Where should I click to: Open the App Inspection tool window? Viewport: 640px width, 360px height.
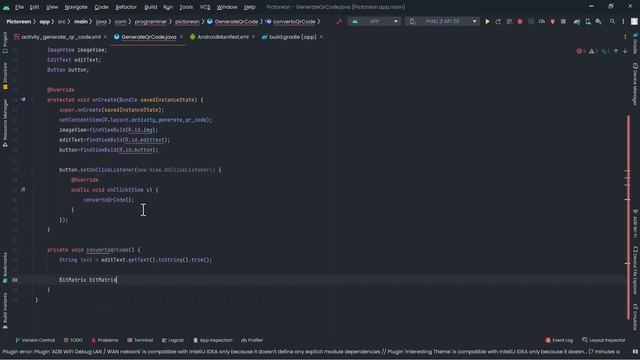pyautogui.click(x=213, y=340)
